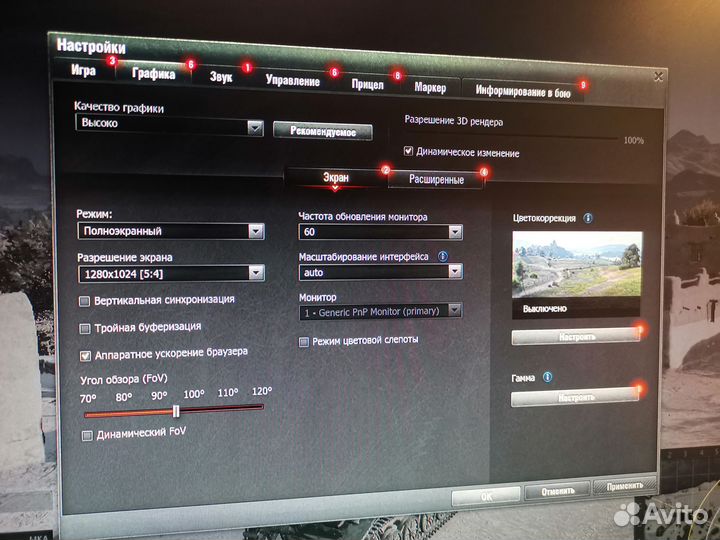Switch to Информирование в бою tab
Screen dimensions: 720x540
pos(523,92)
